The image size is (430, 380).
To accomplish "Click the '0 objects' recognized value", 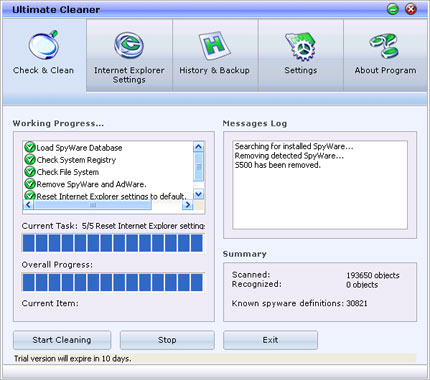I will tap(362, 285).
